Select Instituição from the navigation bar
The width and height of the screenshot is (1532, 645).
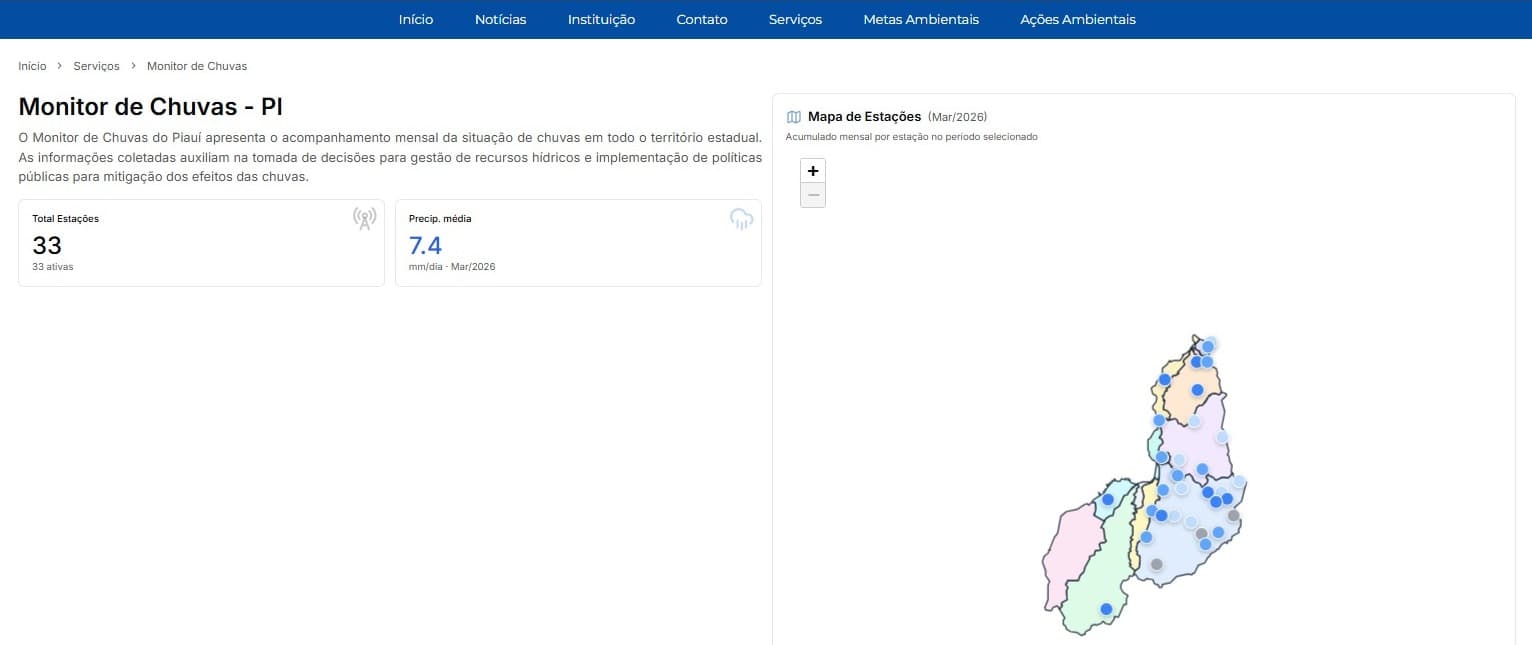pos(600,19)
